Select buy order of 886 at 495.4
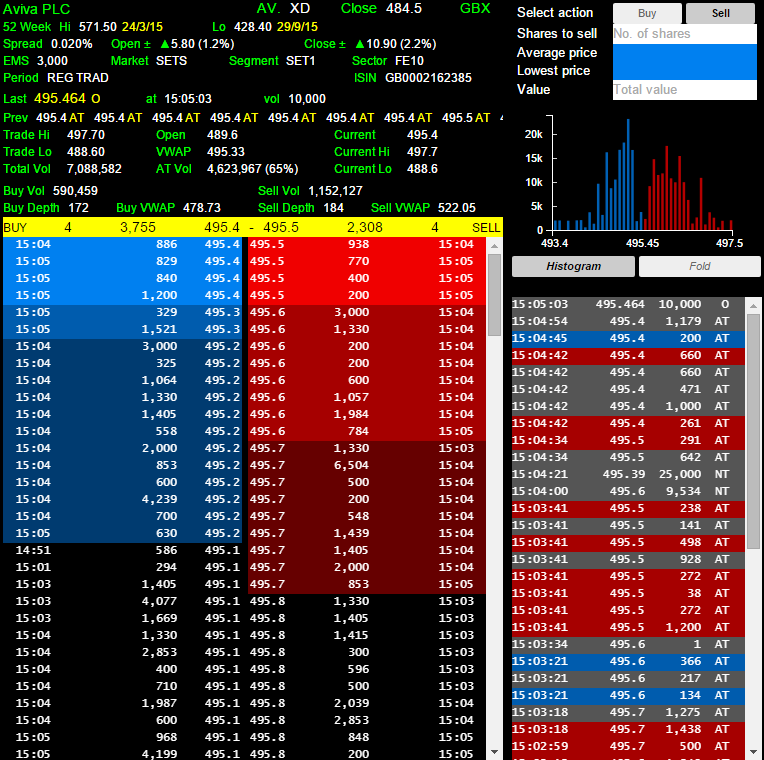This screenshot has width=764, height=760. (x=122, y=244)
